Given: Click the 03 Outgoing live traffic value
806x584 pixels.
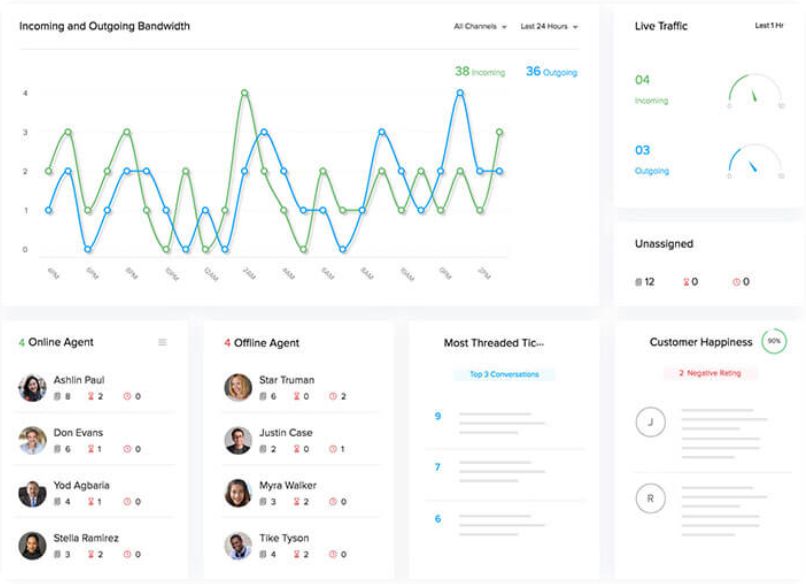Looking at the screenshot, I should click(652, 160).
